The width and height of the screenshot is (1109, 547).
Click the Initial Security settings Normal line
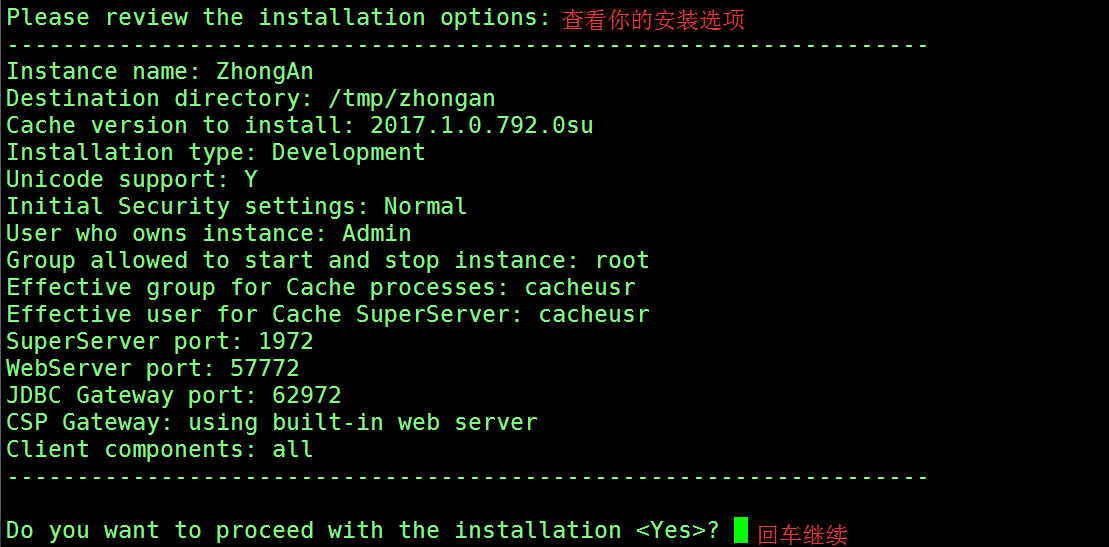237,206
